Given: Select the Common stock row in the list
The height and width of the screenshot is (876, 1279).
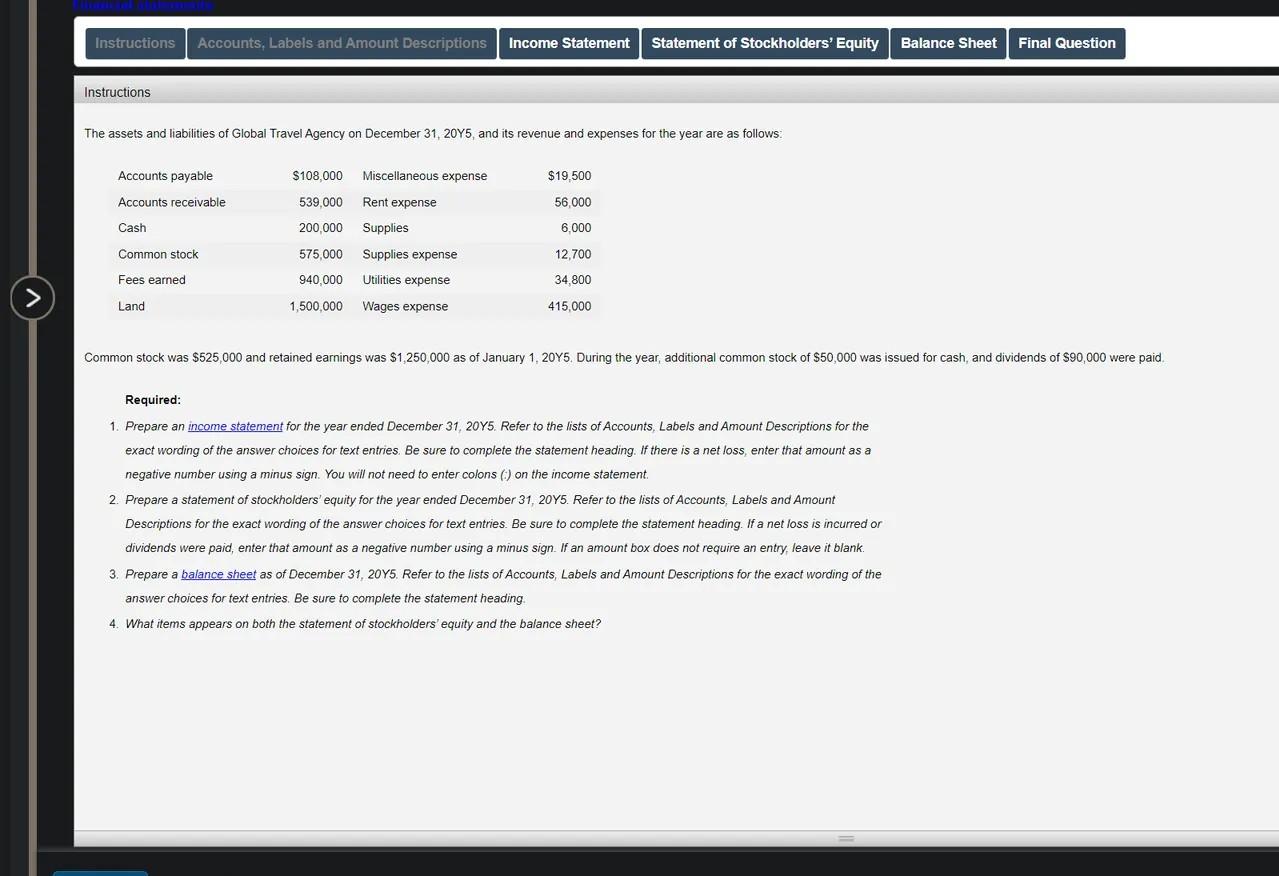Looking at the screenshot, I should click(158, 254).
